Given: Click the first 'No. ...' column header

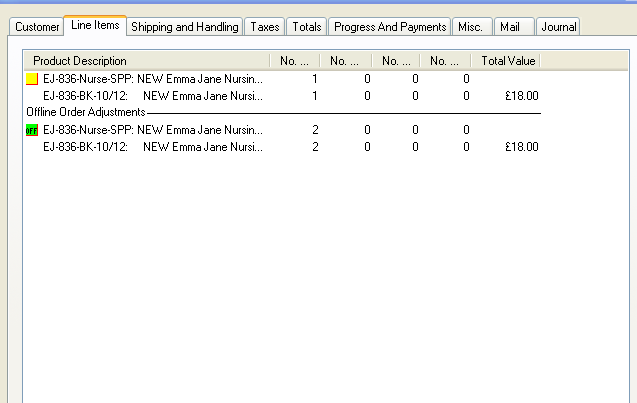Looking at the screenshot, I should tap(295, 61).
